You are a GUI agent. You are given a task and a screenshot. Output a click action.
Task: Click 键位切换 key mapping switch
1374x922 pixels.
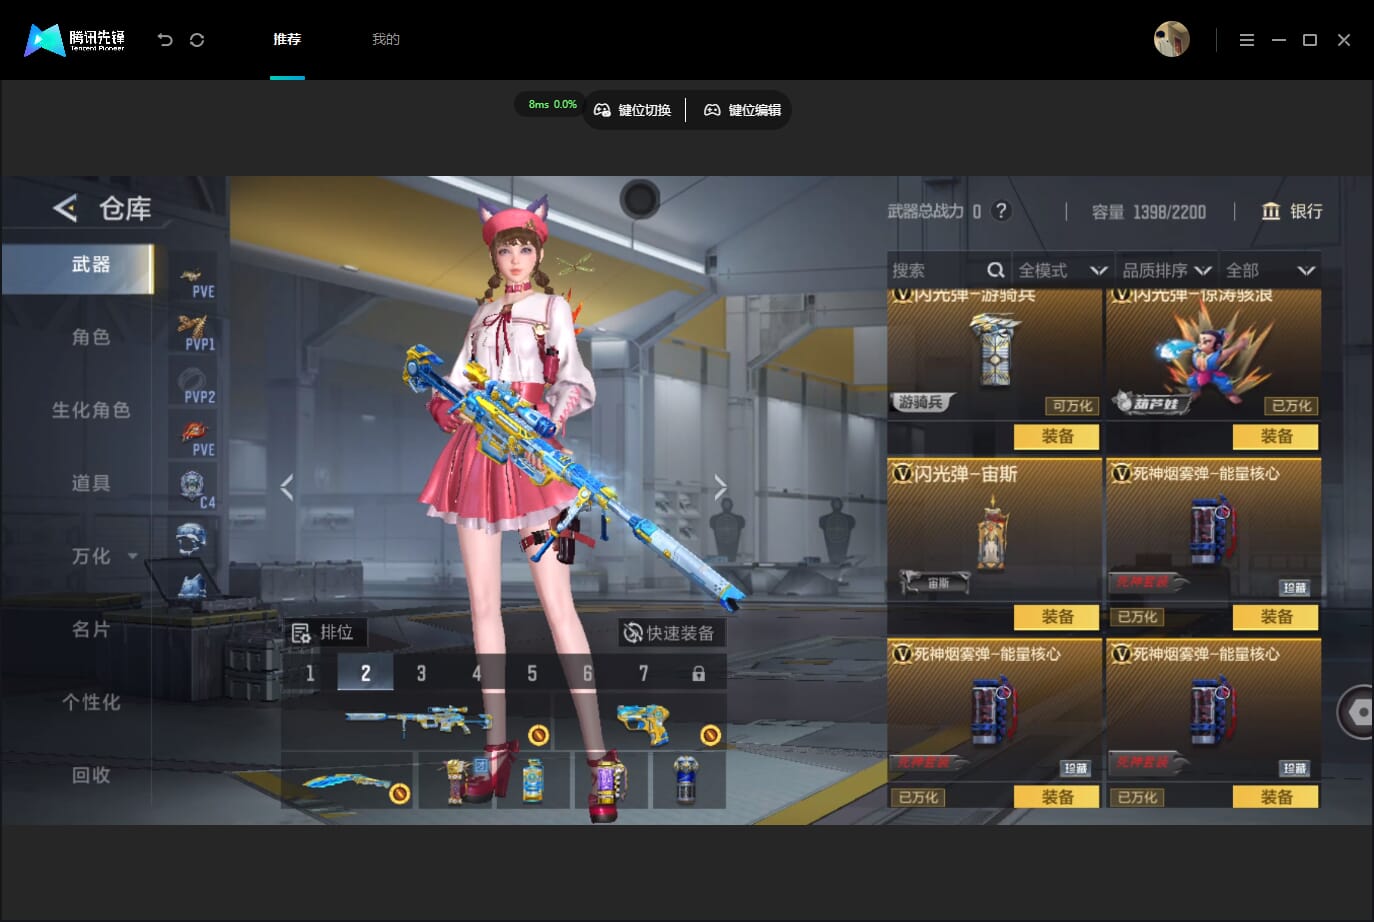coord(633,110)
